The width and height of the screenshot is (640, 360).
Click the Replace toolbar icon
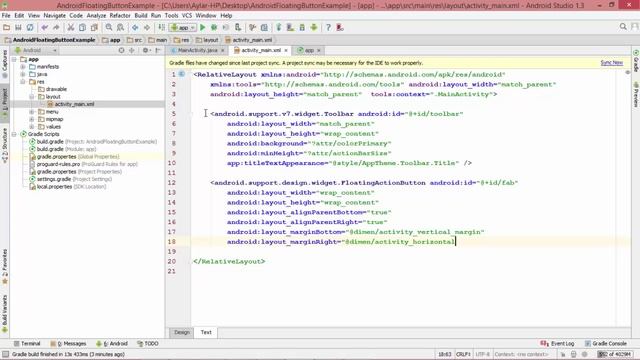tap(120, 27)
